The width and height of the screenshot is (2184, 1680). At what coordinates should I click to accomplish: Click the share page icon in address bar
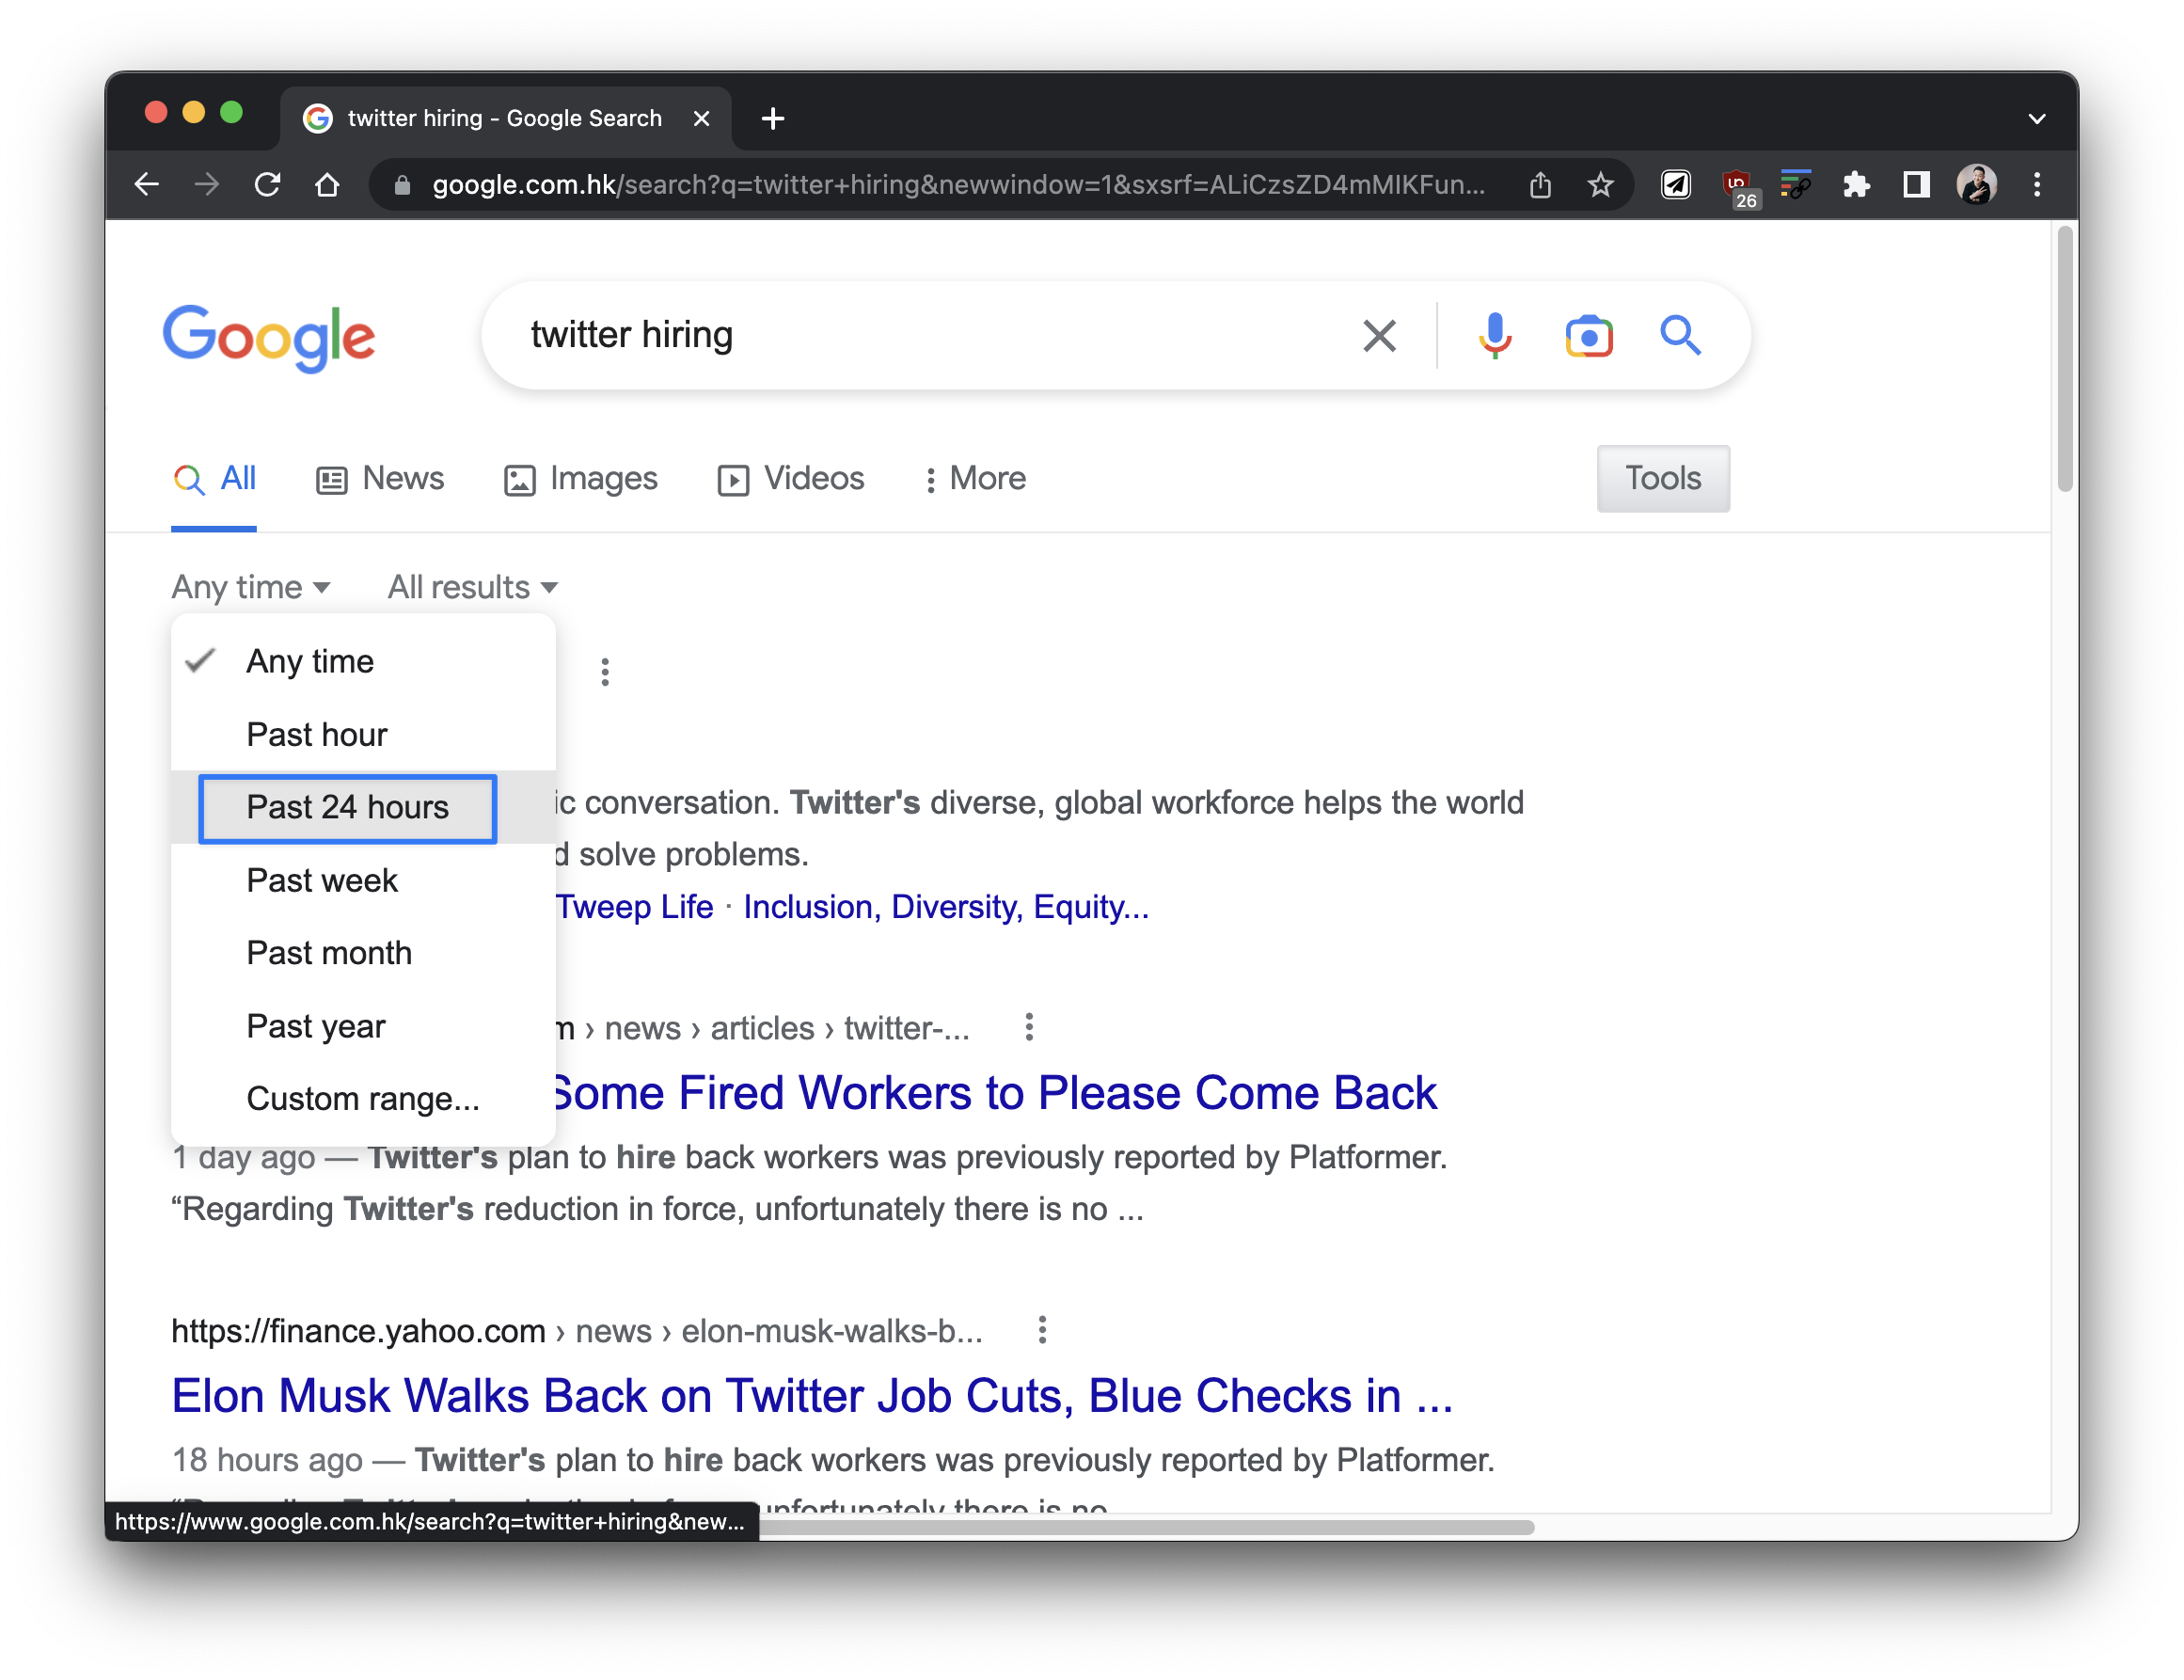(x=1540, y=185)
